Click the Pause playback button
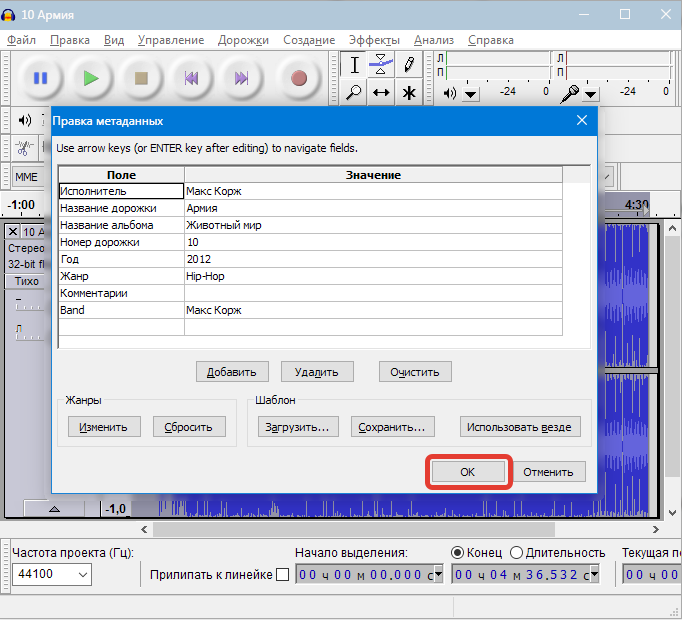Screen dimensions: 682x620 40,77
